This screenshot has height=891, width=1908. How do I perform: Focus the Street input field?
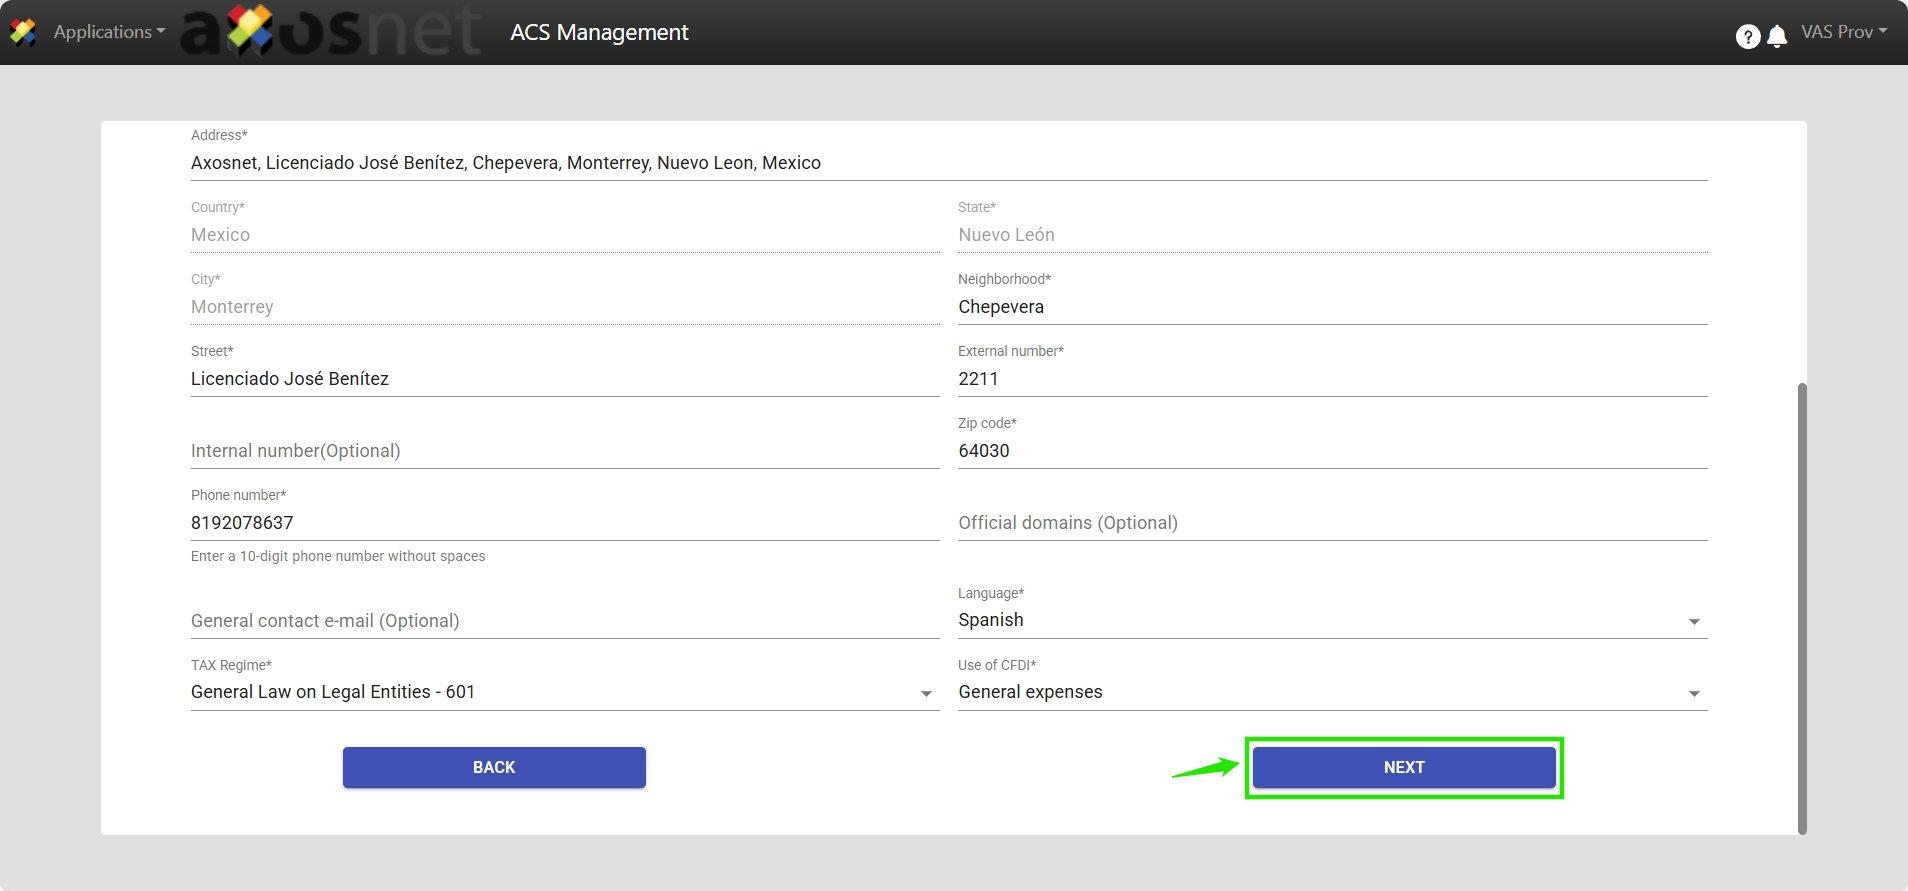click(564, 379)
